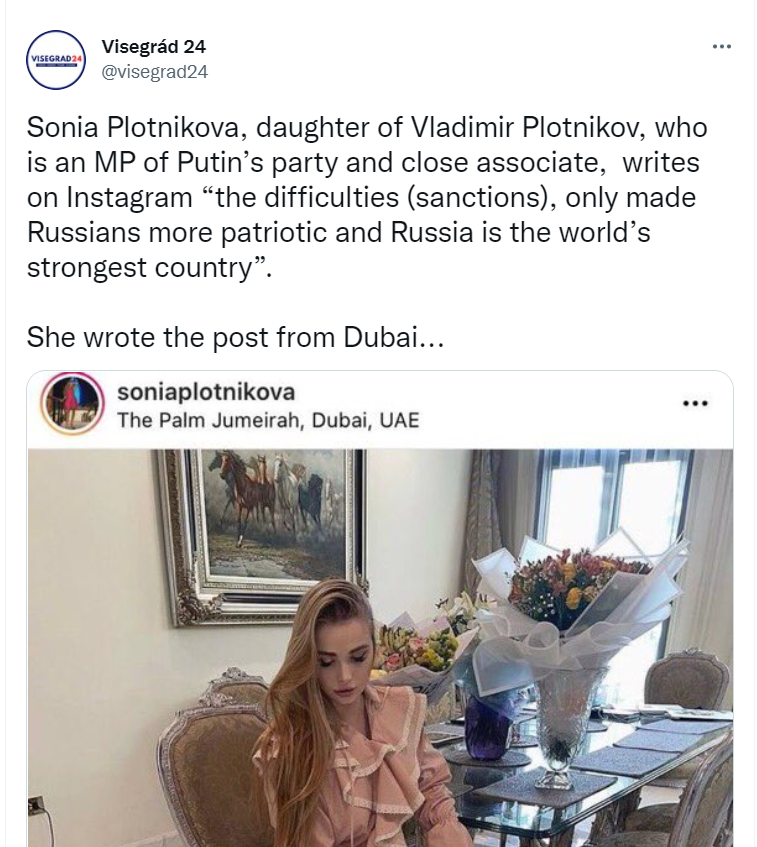Click The Palm Jumeirah location label
The image size is (757, 847).
tap(268, 420)
